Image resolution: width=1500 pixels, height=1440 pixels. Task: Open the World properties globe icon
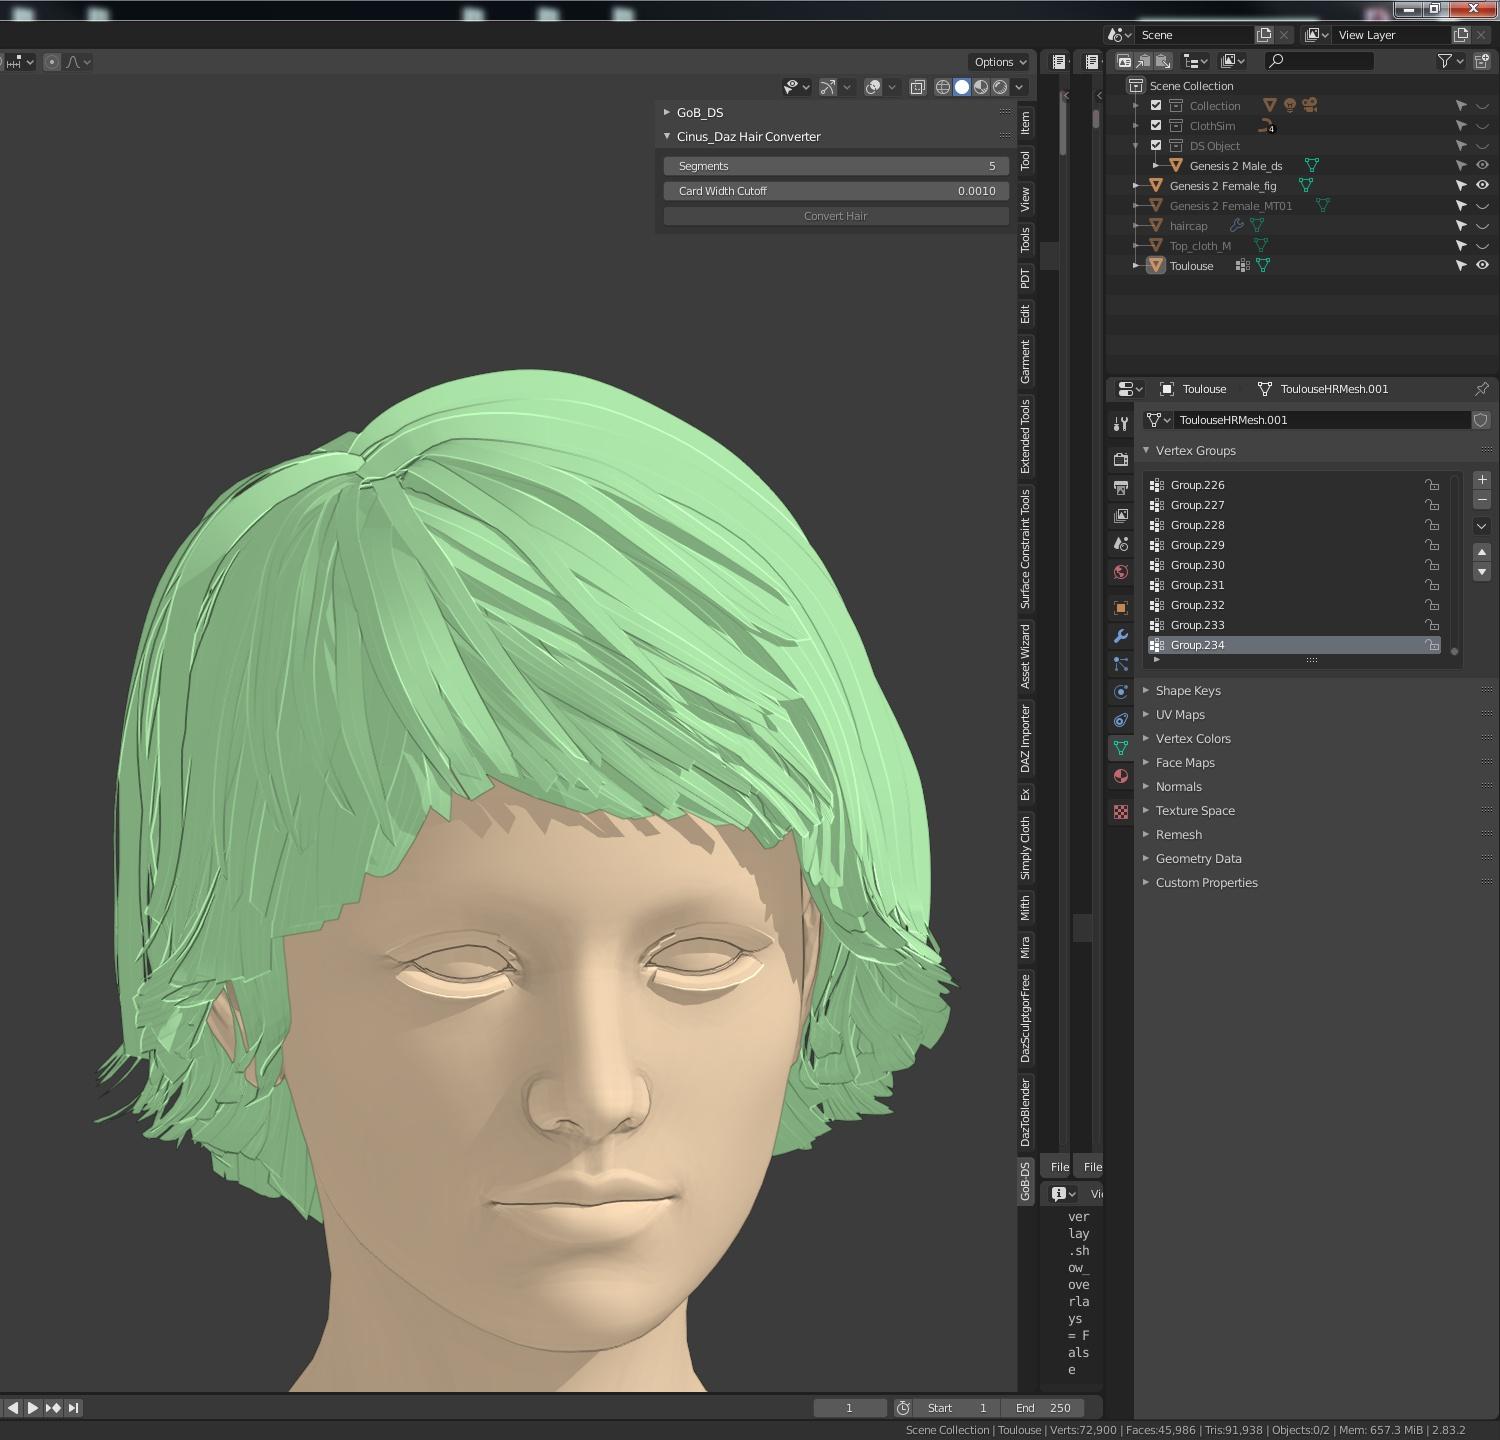click(x=1121, y=572)
